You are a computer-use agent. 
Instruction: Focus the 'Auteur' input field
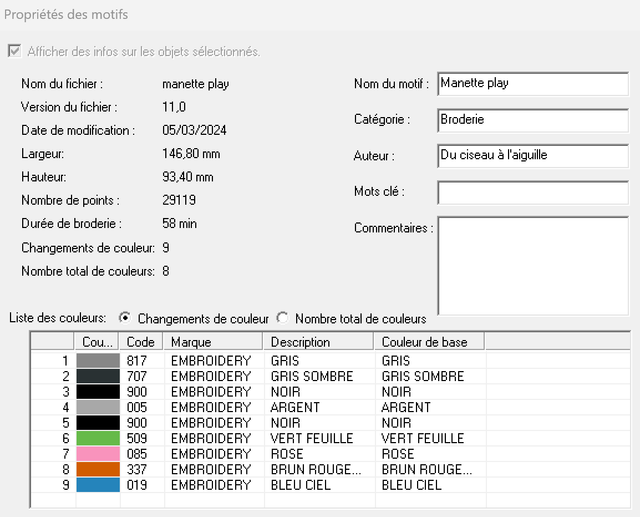[x=533, y=155]
